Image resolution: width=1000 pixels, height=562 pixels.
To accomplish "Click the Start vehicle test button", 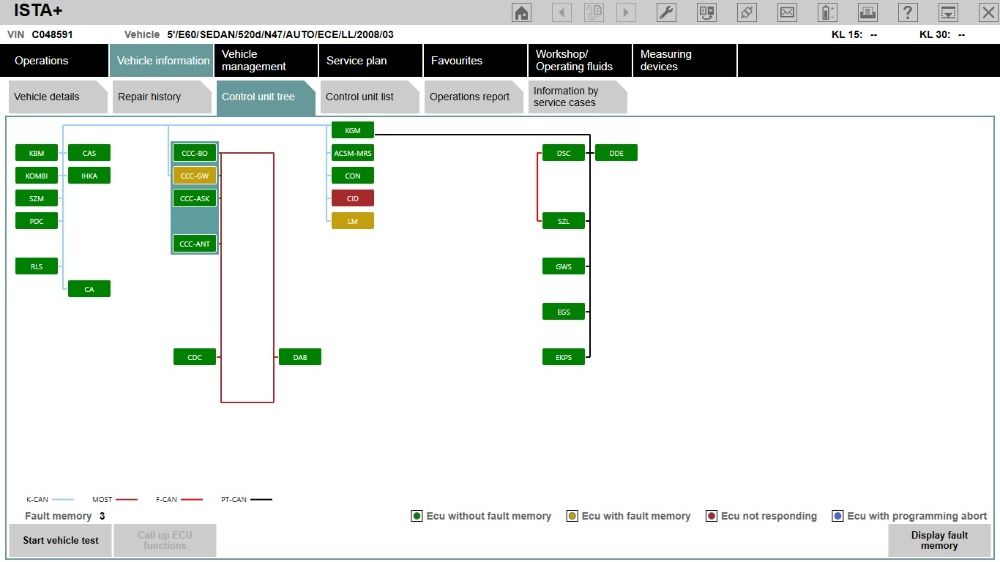I will 61,540.
